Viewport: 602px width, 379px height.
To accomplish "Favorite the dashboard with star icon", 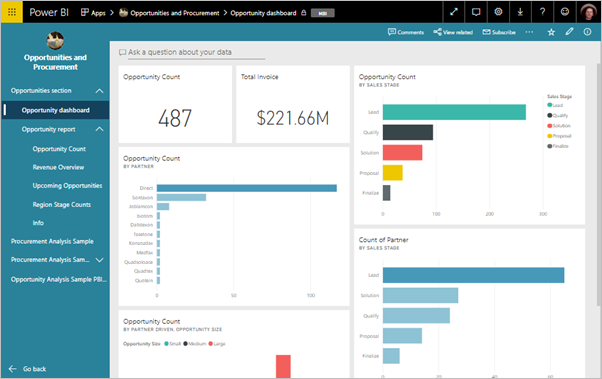I will click(551, 32).
